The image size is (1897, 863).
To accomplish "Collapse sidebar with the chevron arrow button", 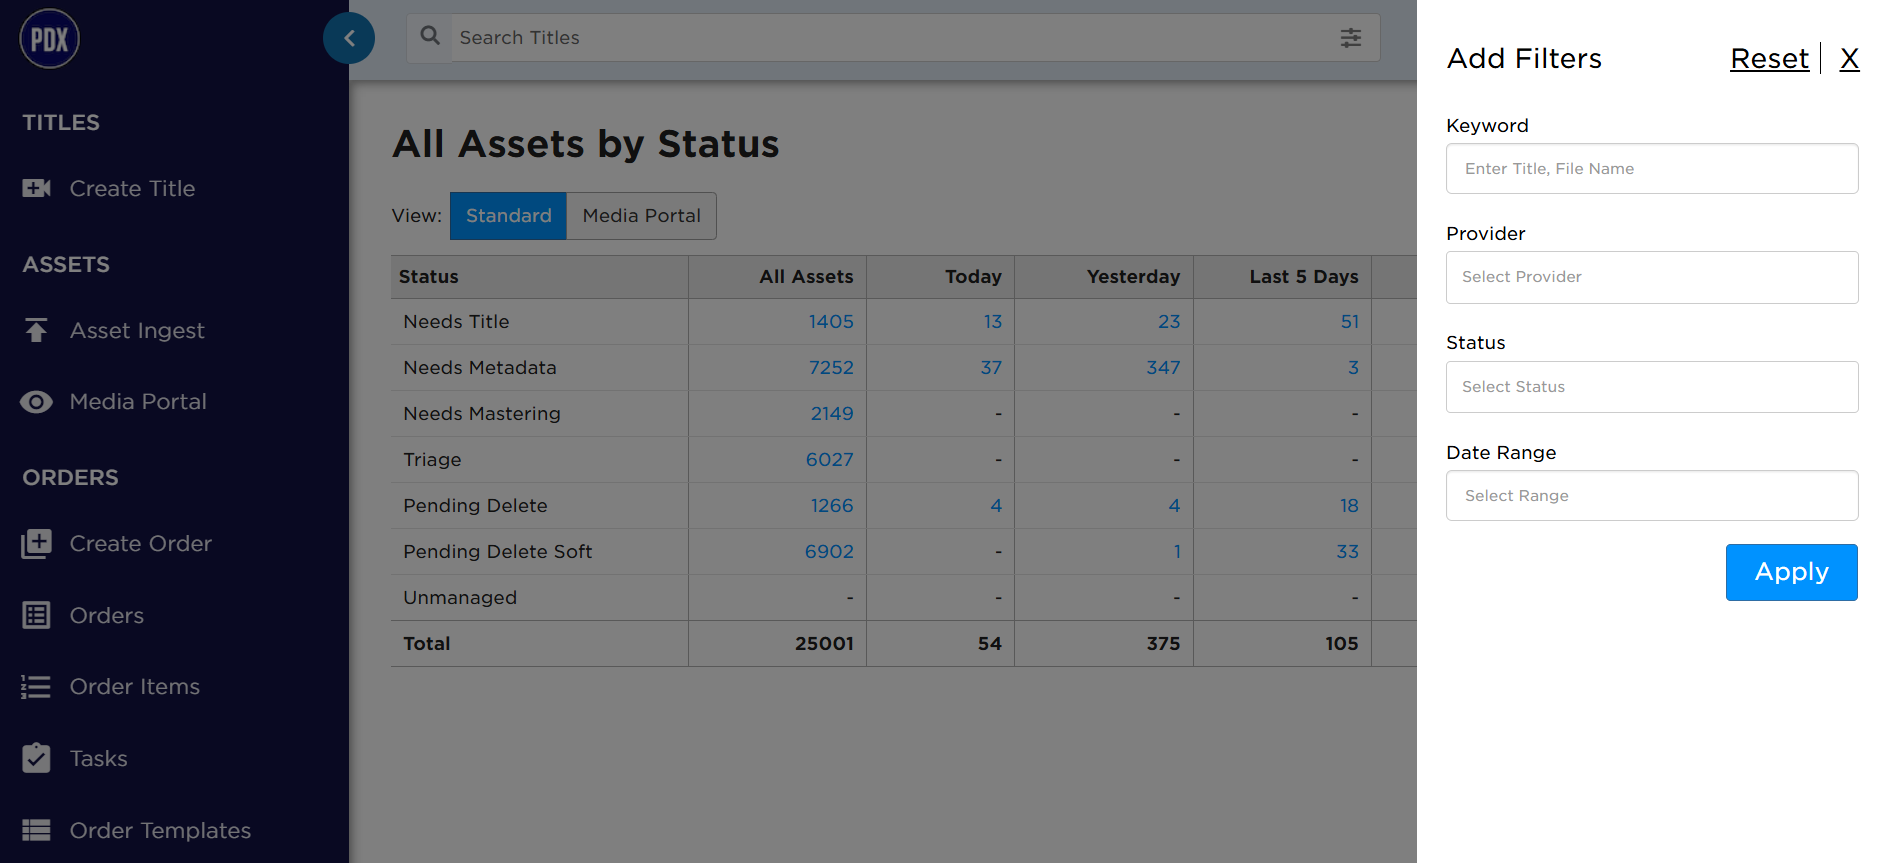I will coord(349,38).
